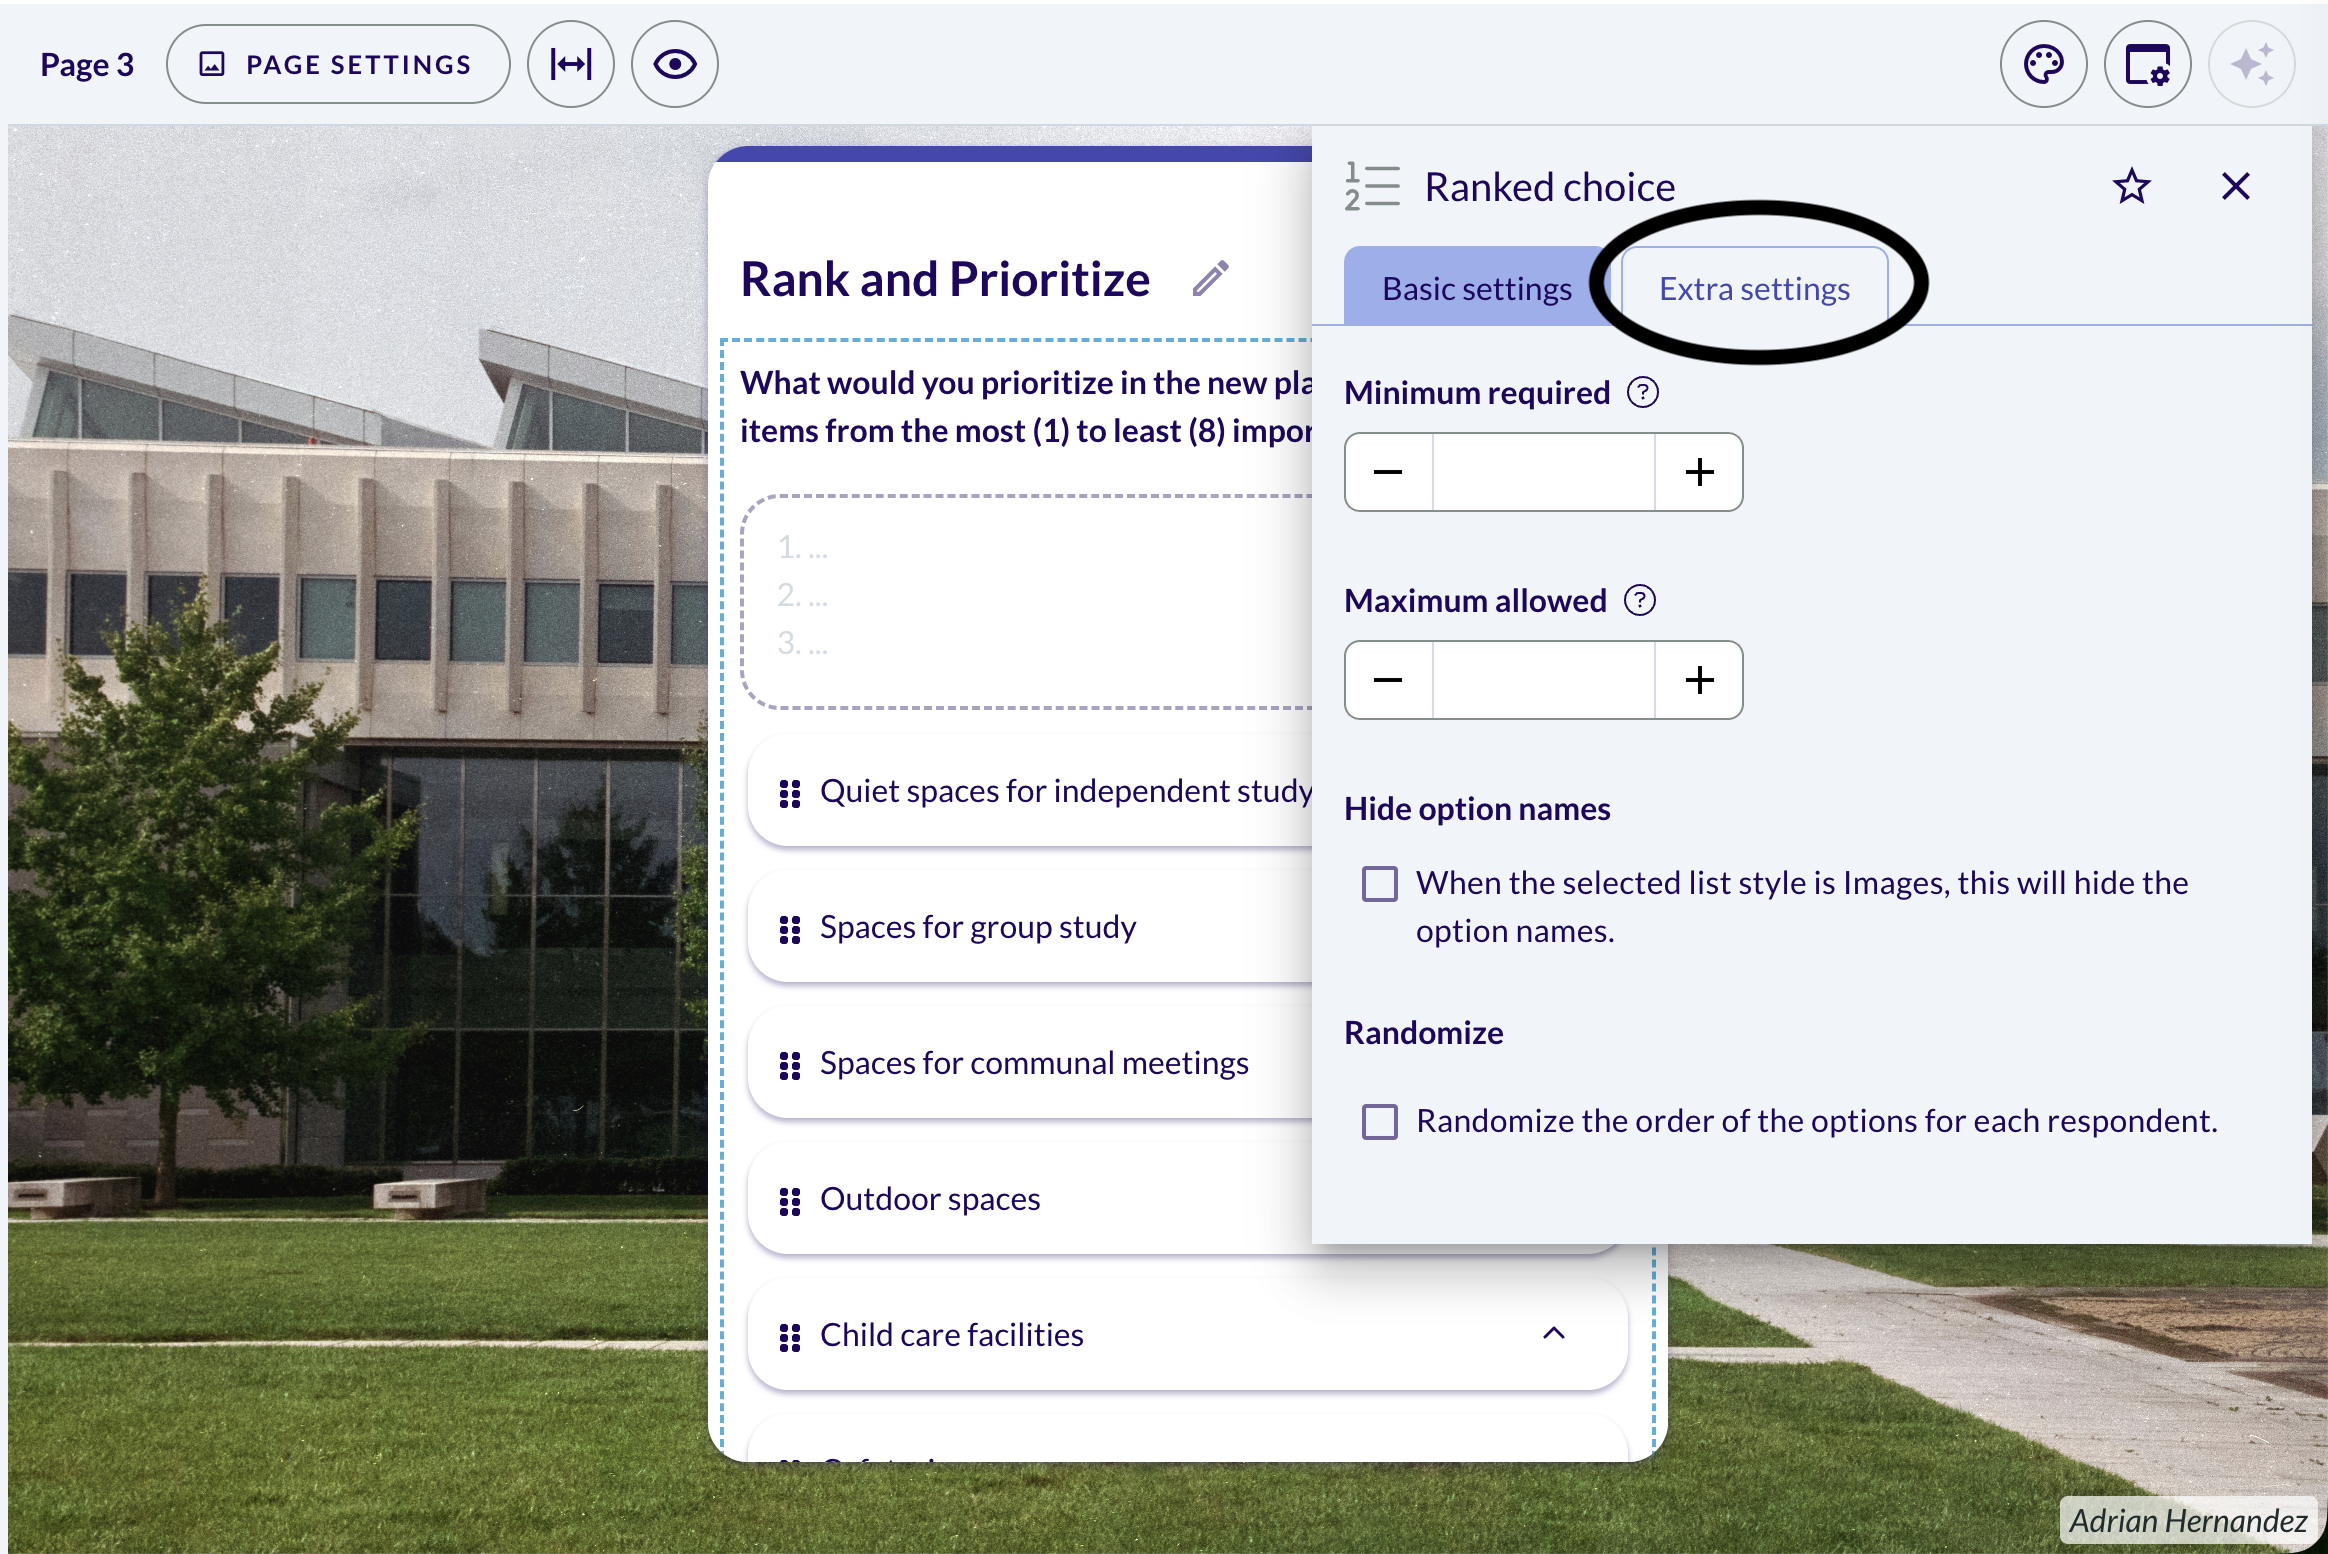This screenshot has width=2328, height=1554.
Task: Click the eye preview icon
Action: [675, 64]
